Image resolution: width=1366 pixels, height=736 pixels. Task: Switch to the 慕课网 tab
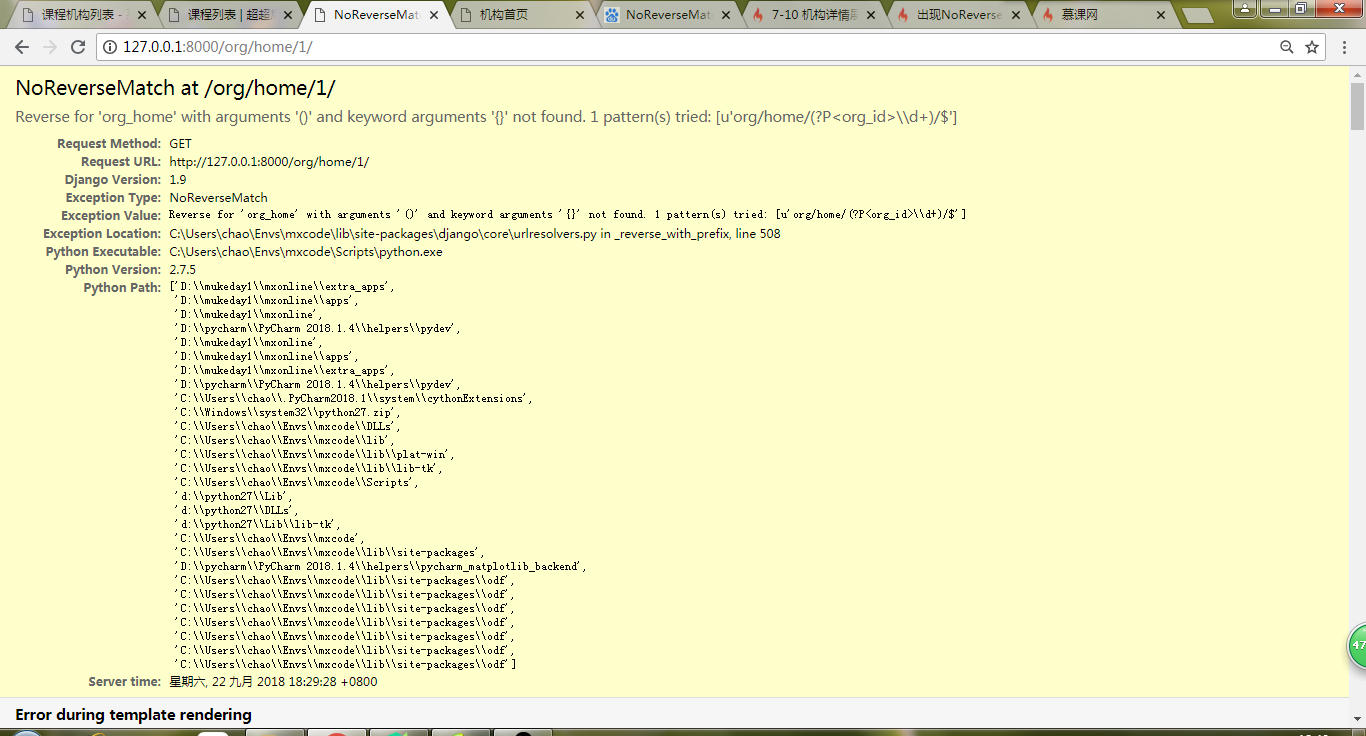coord(1105,16)
